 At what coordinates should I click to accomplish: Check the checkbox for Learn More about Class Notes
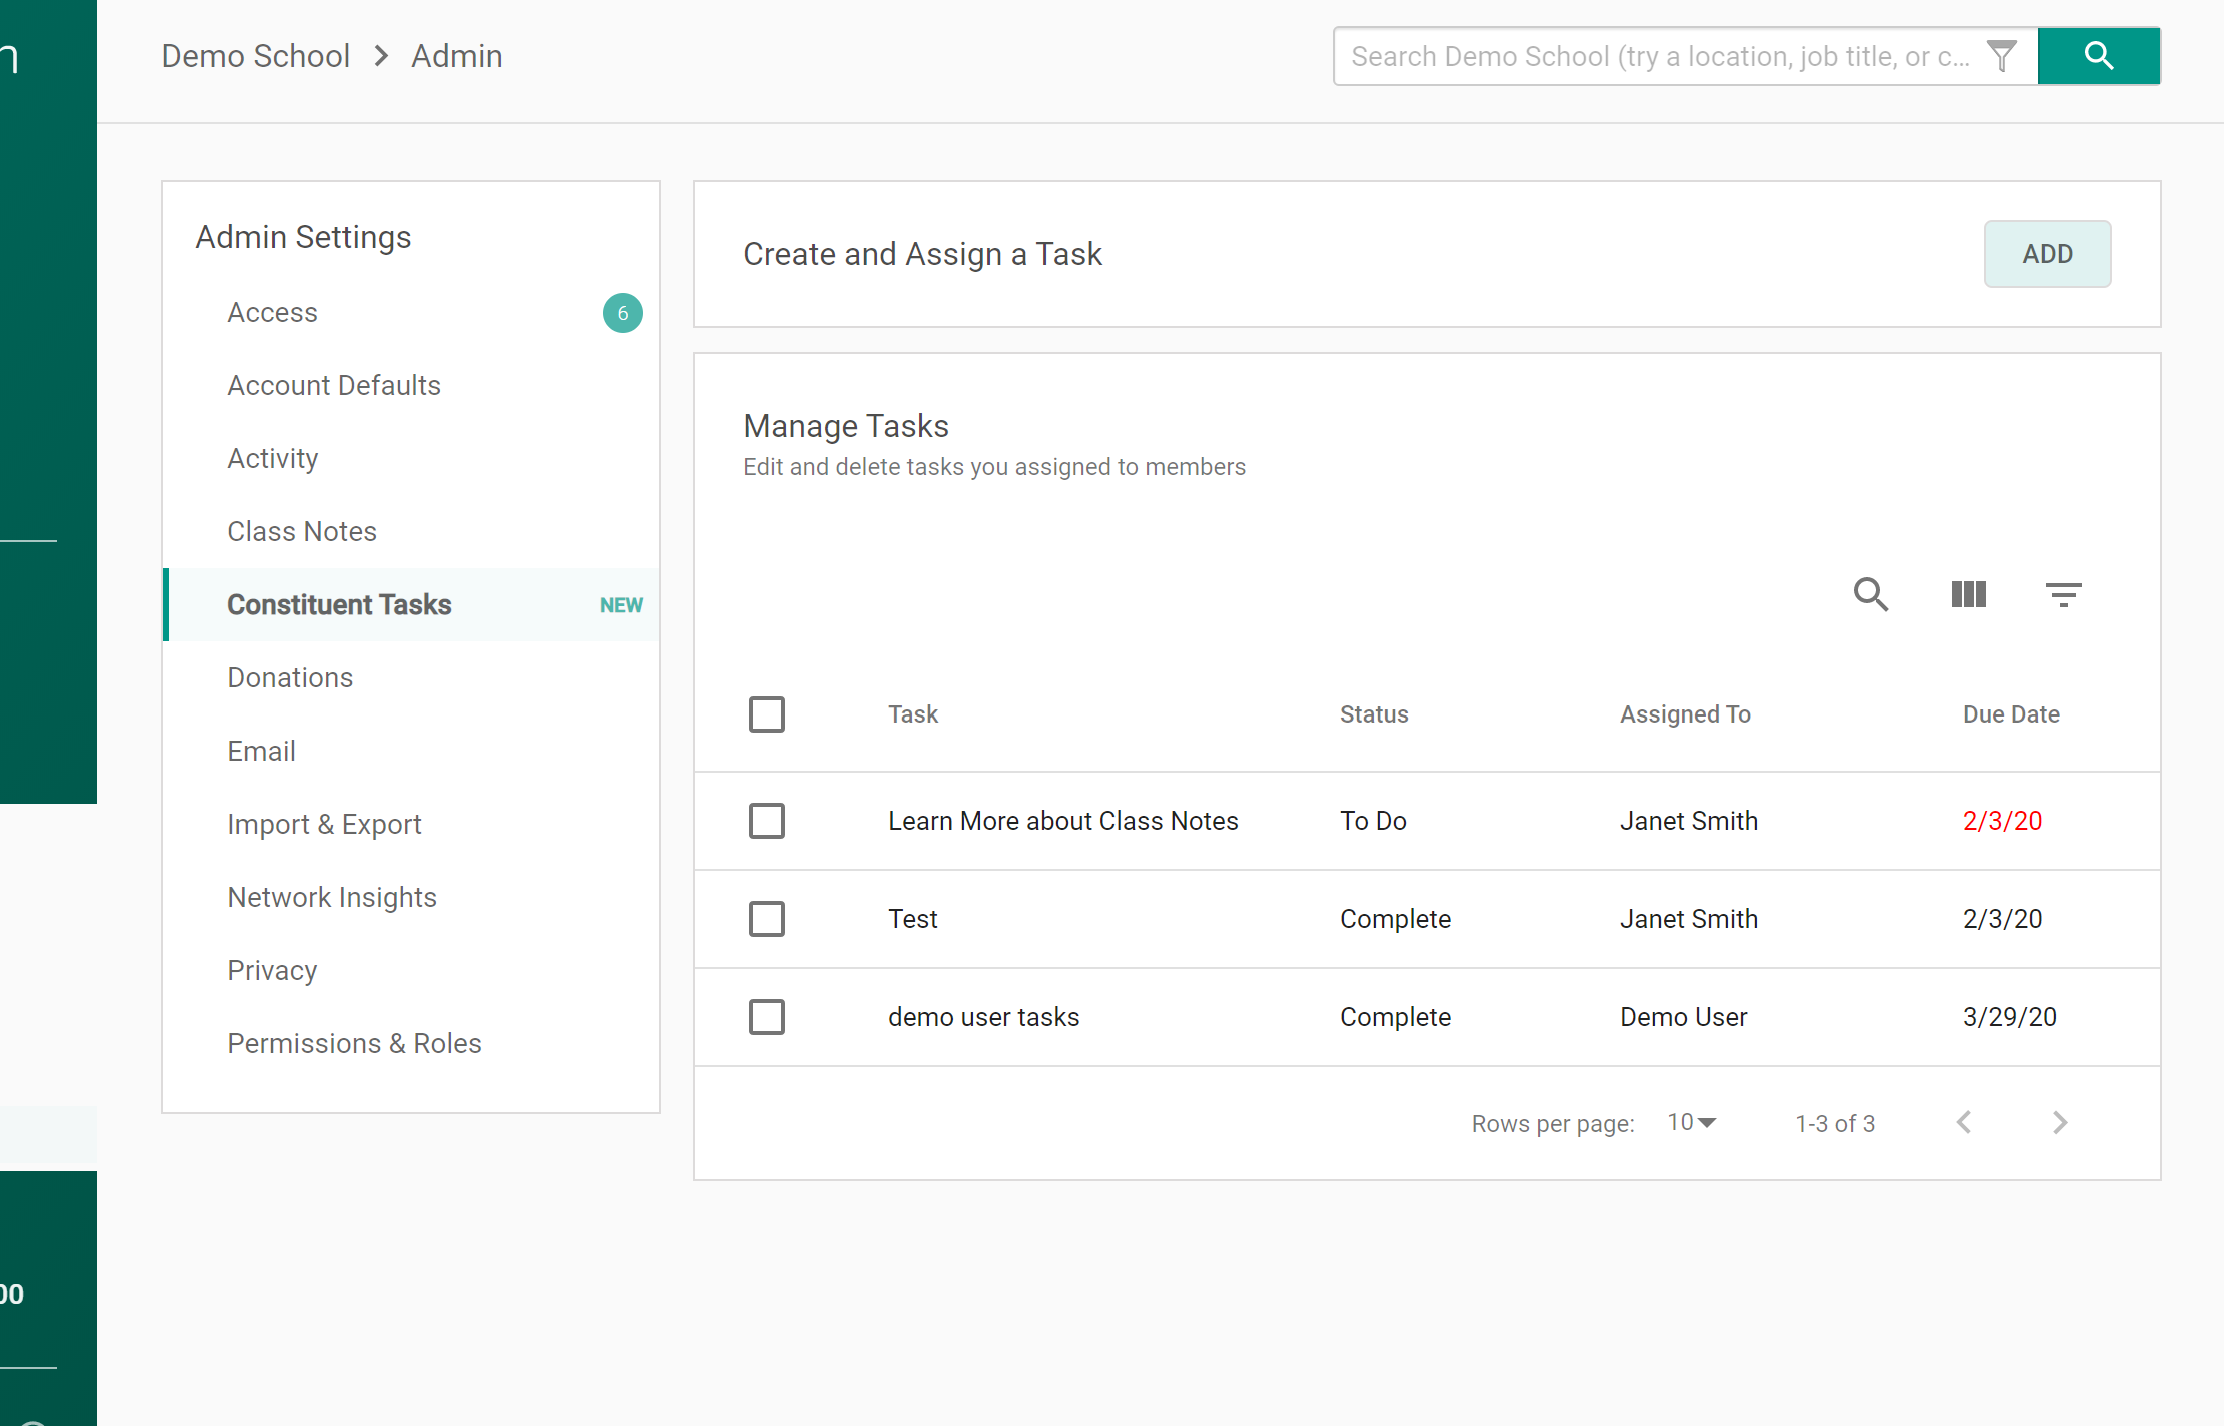pos(767,820)
